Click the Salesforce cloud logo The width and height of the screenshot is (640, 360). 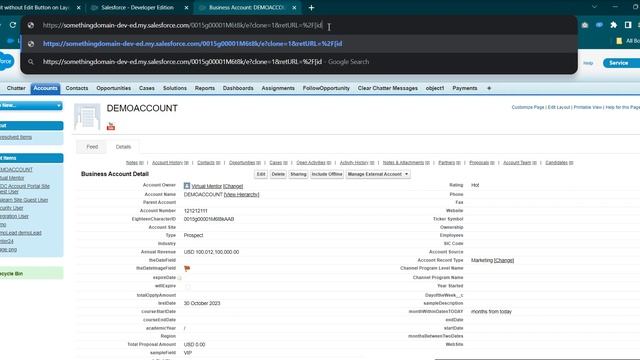7,61
